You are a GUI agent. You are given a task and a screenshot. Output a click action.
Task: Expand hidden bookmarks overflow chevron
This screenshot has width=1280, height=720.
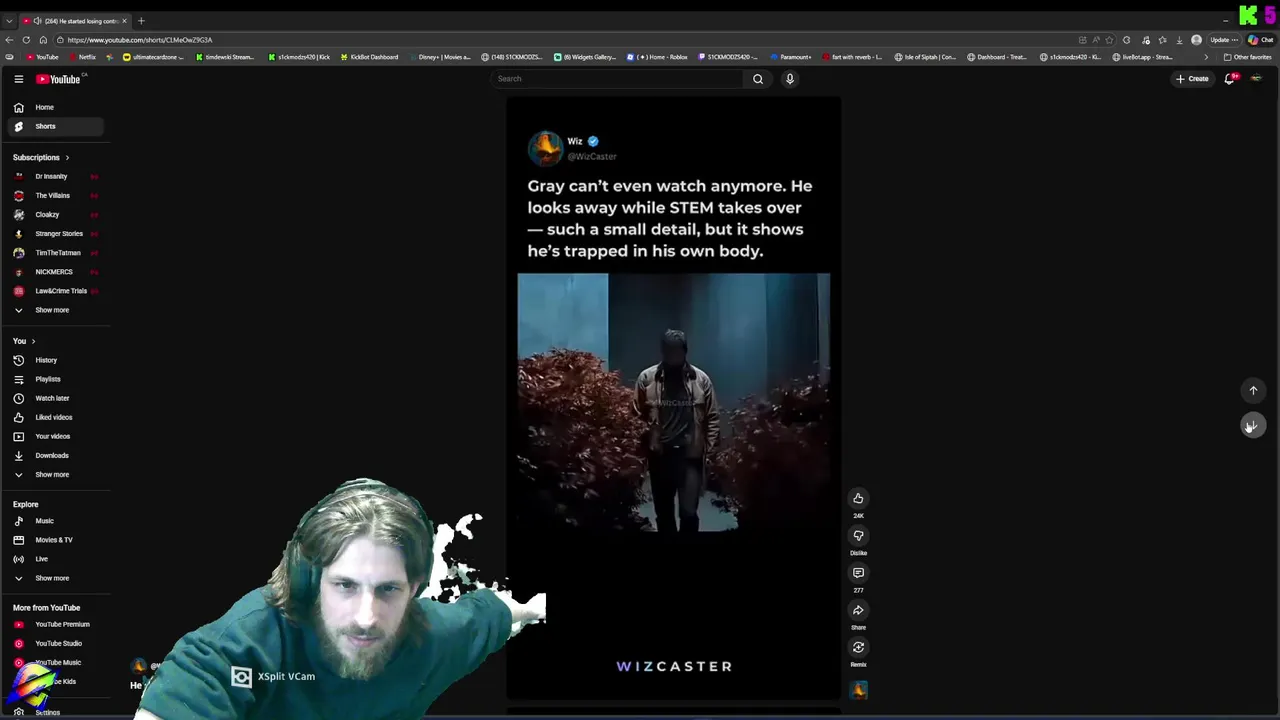[1206, 57]
